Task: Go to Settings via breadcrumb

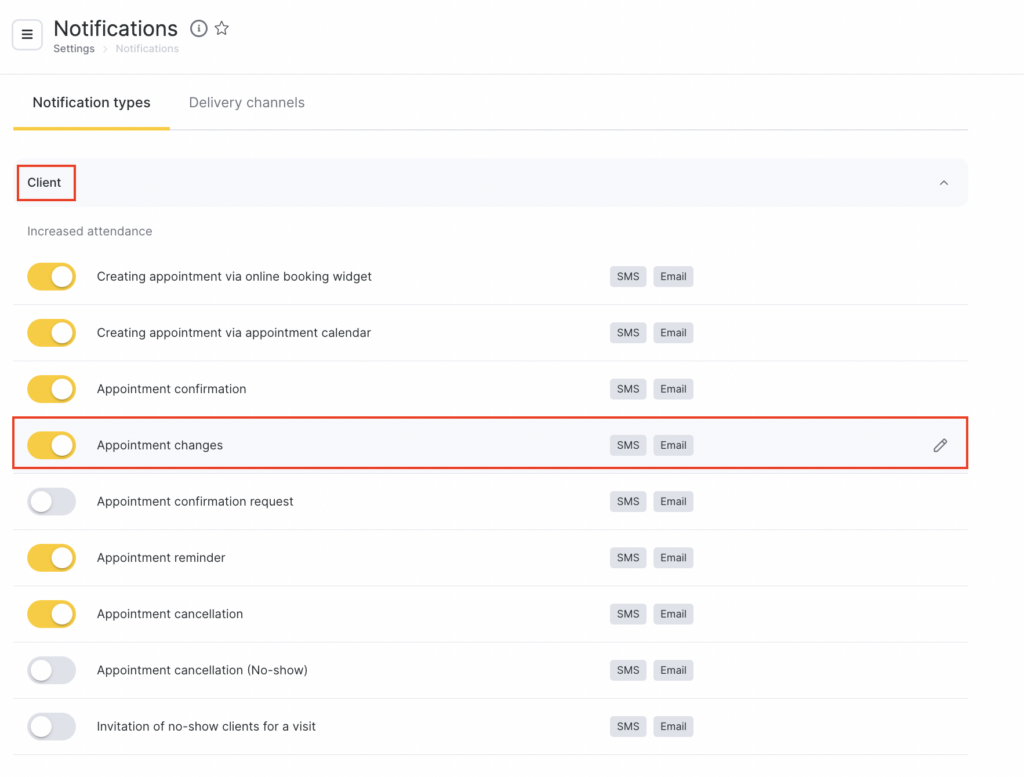Action: (x=74, y=49)
